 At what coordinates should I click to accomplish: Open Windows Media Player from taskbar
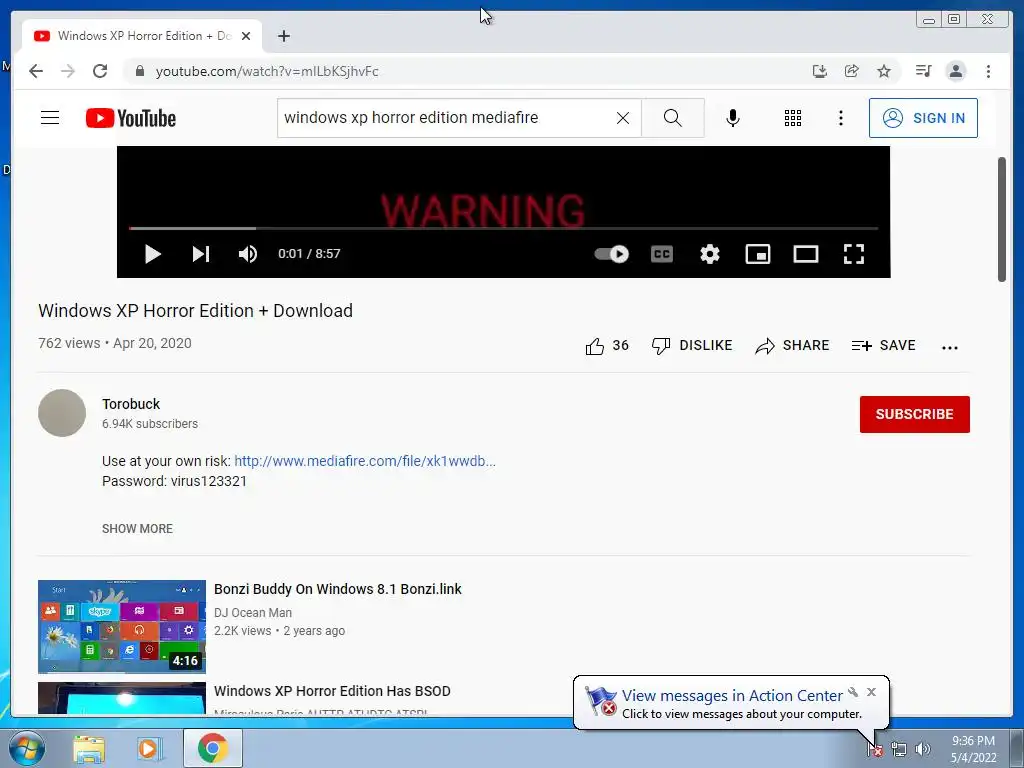coord(148,748)
